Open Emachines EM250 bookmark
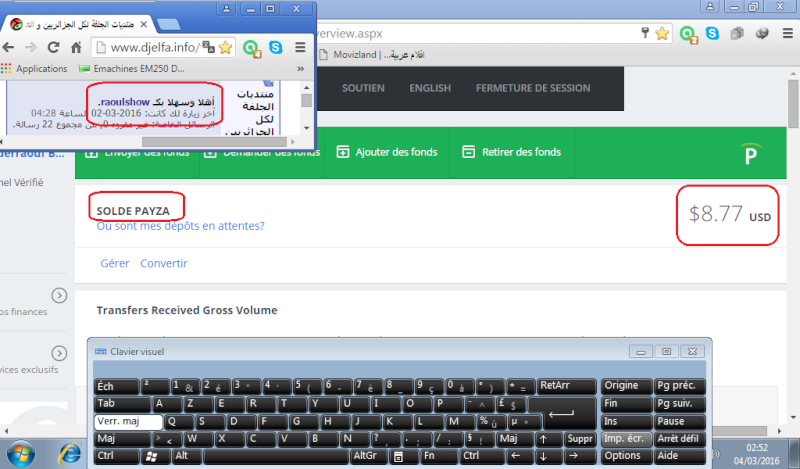The image size is (800, 469). [131, 68]
